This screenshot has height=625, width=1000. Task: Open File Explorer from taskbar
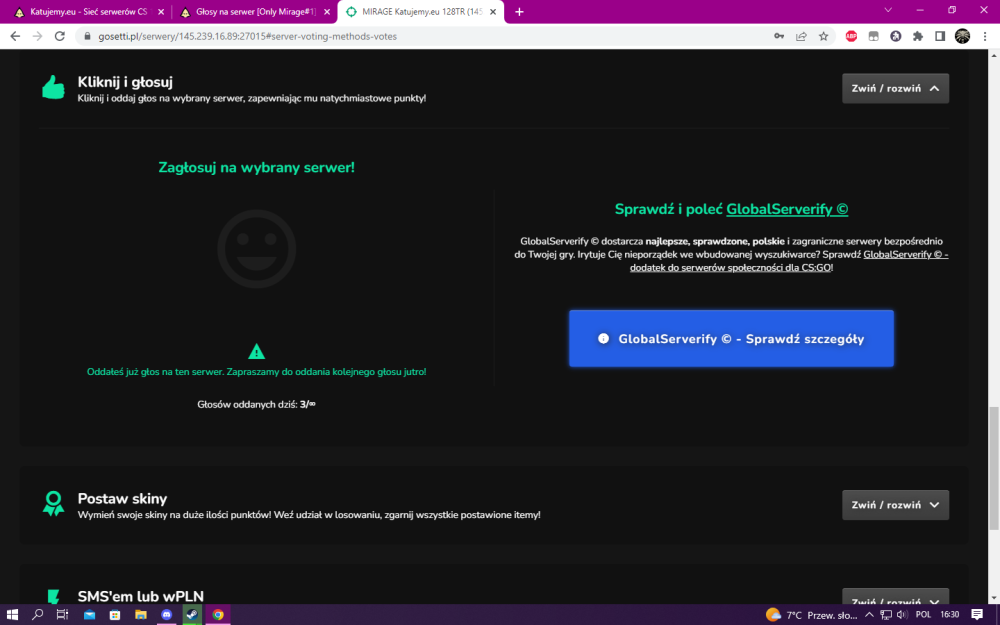[140, 615]
